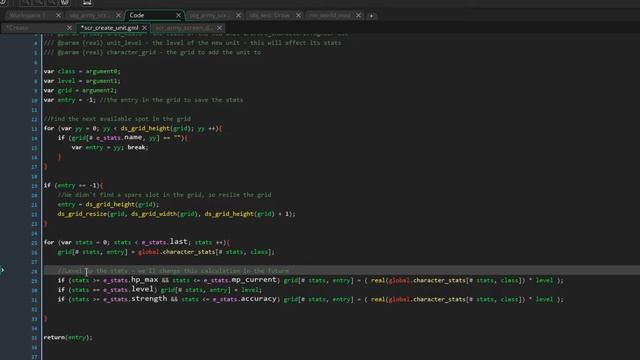Click 'e_stats.name' in the if condition
The width and height of the screenshot is (640, 360).
point(119,138)
